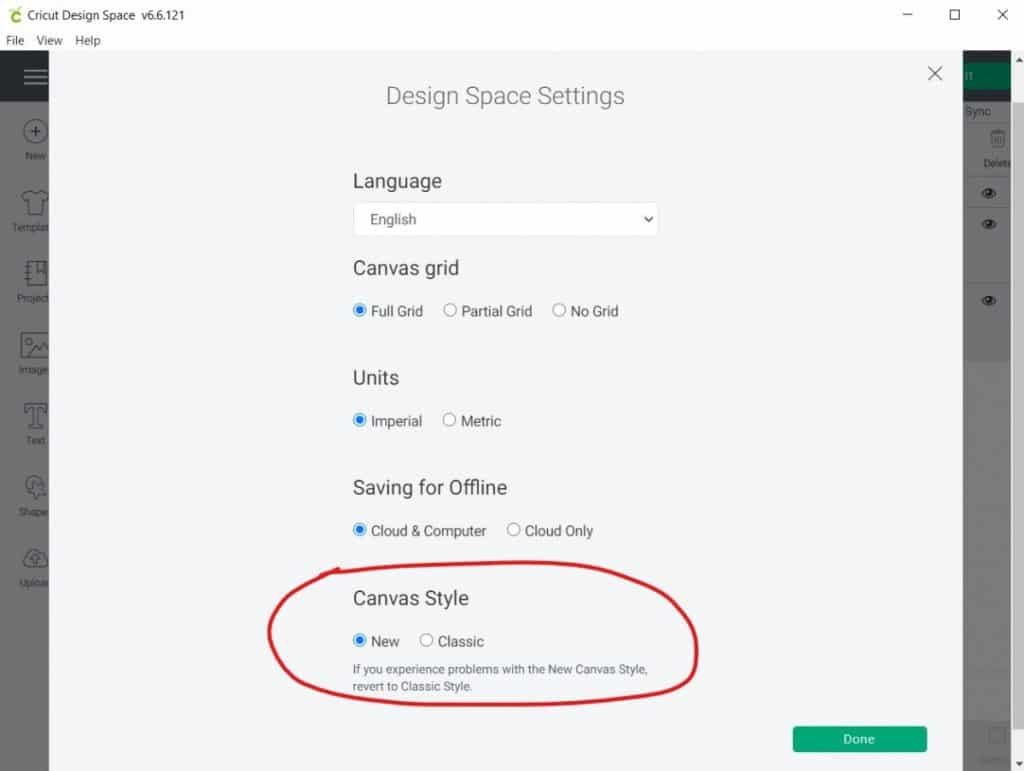The image size is (1024, 771).
Task: Open the Upload cloud icon
Action: pos(35,559)
